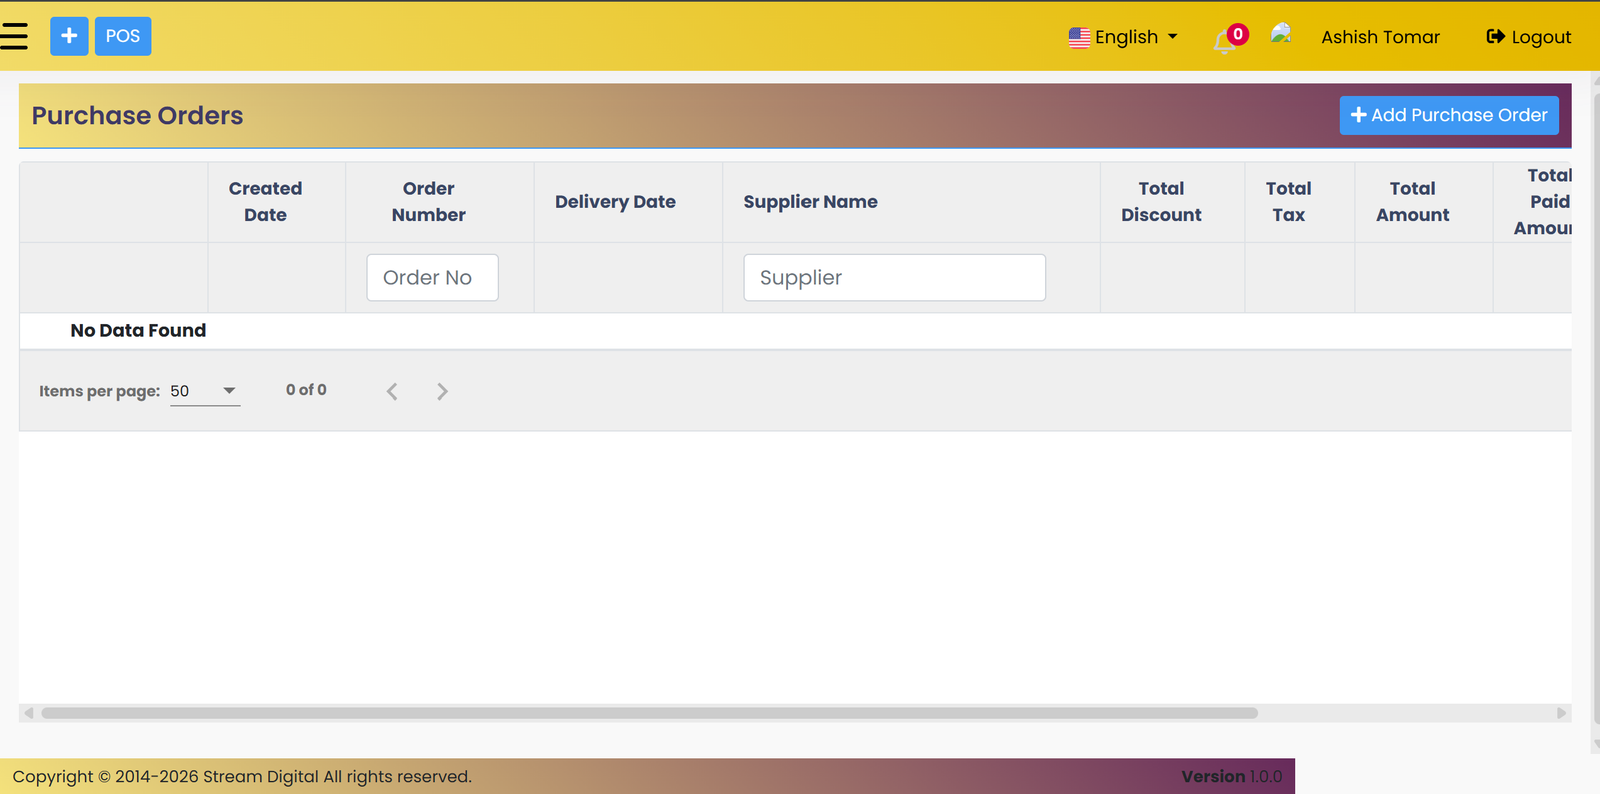Viewport: 1600px width, 794px height.
Task: Open the English language dropdown
Action: pyautogui.click(x=1123, y=37)
